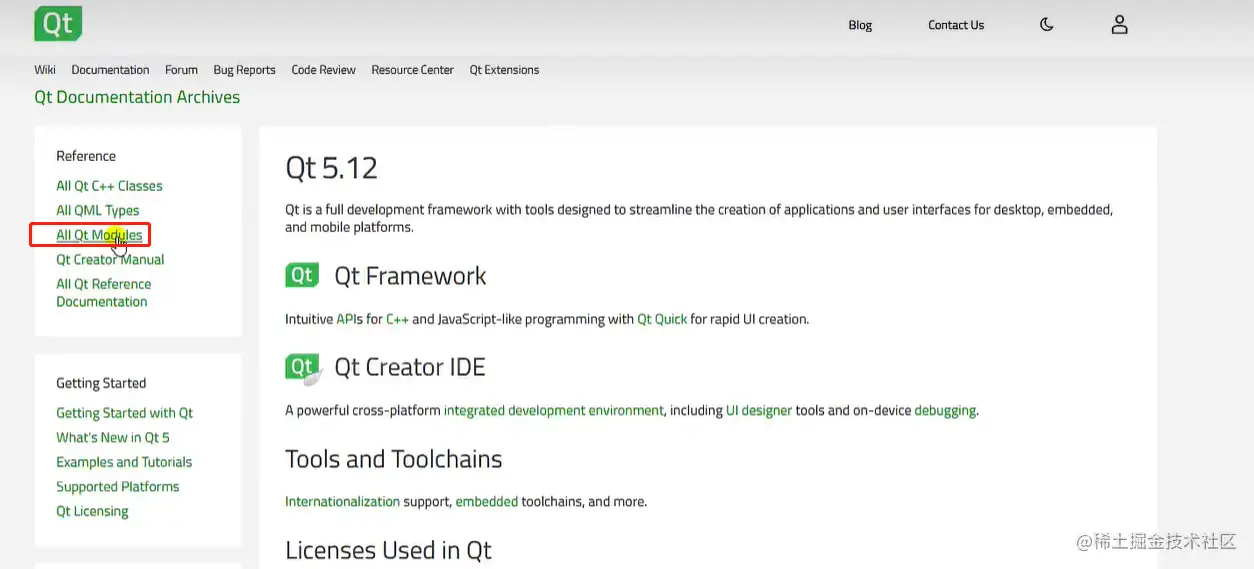This screenshot has width=1254, height=569.
Task: Click the Qt 5.12 page title
Action: tap(331, 168)
